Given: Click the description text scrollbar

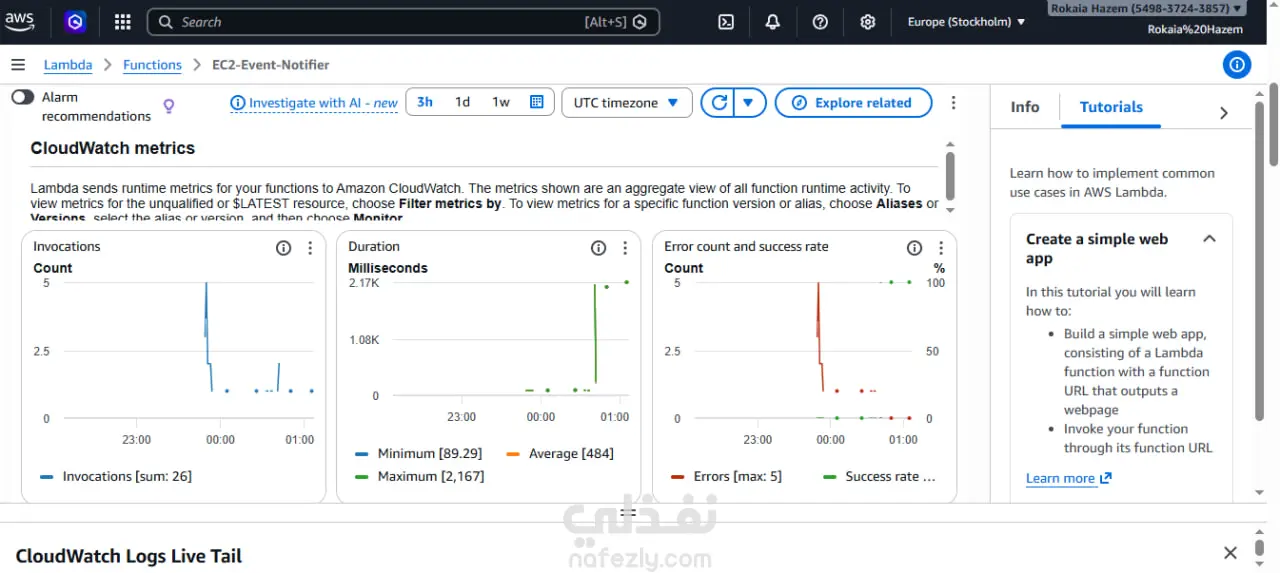Looking at the screenshot, I should (x=949, y=176).
